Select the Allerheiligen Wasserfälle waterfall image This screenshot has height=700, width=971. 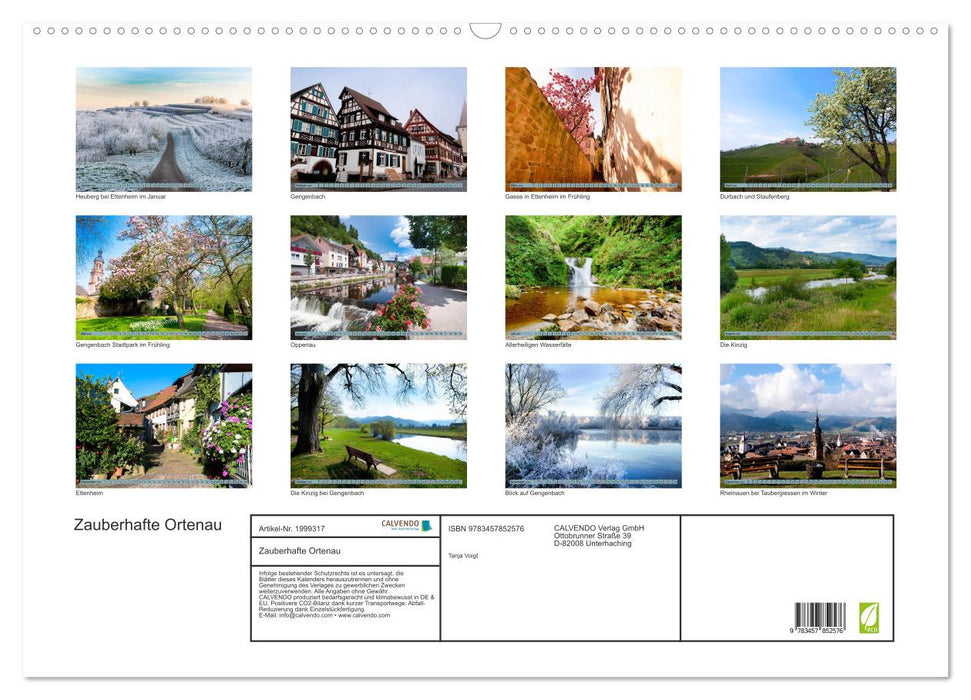[x=593, y=277]
